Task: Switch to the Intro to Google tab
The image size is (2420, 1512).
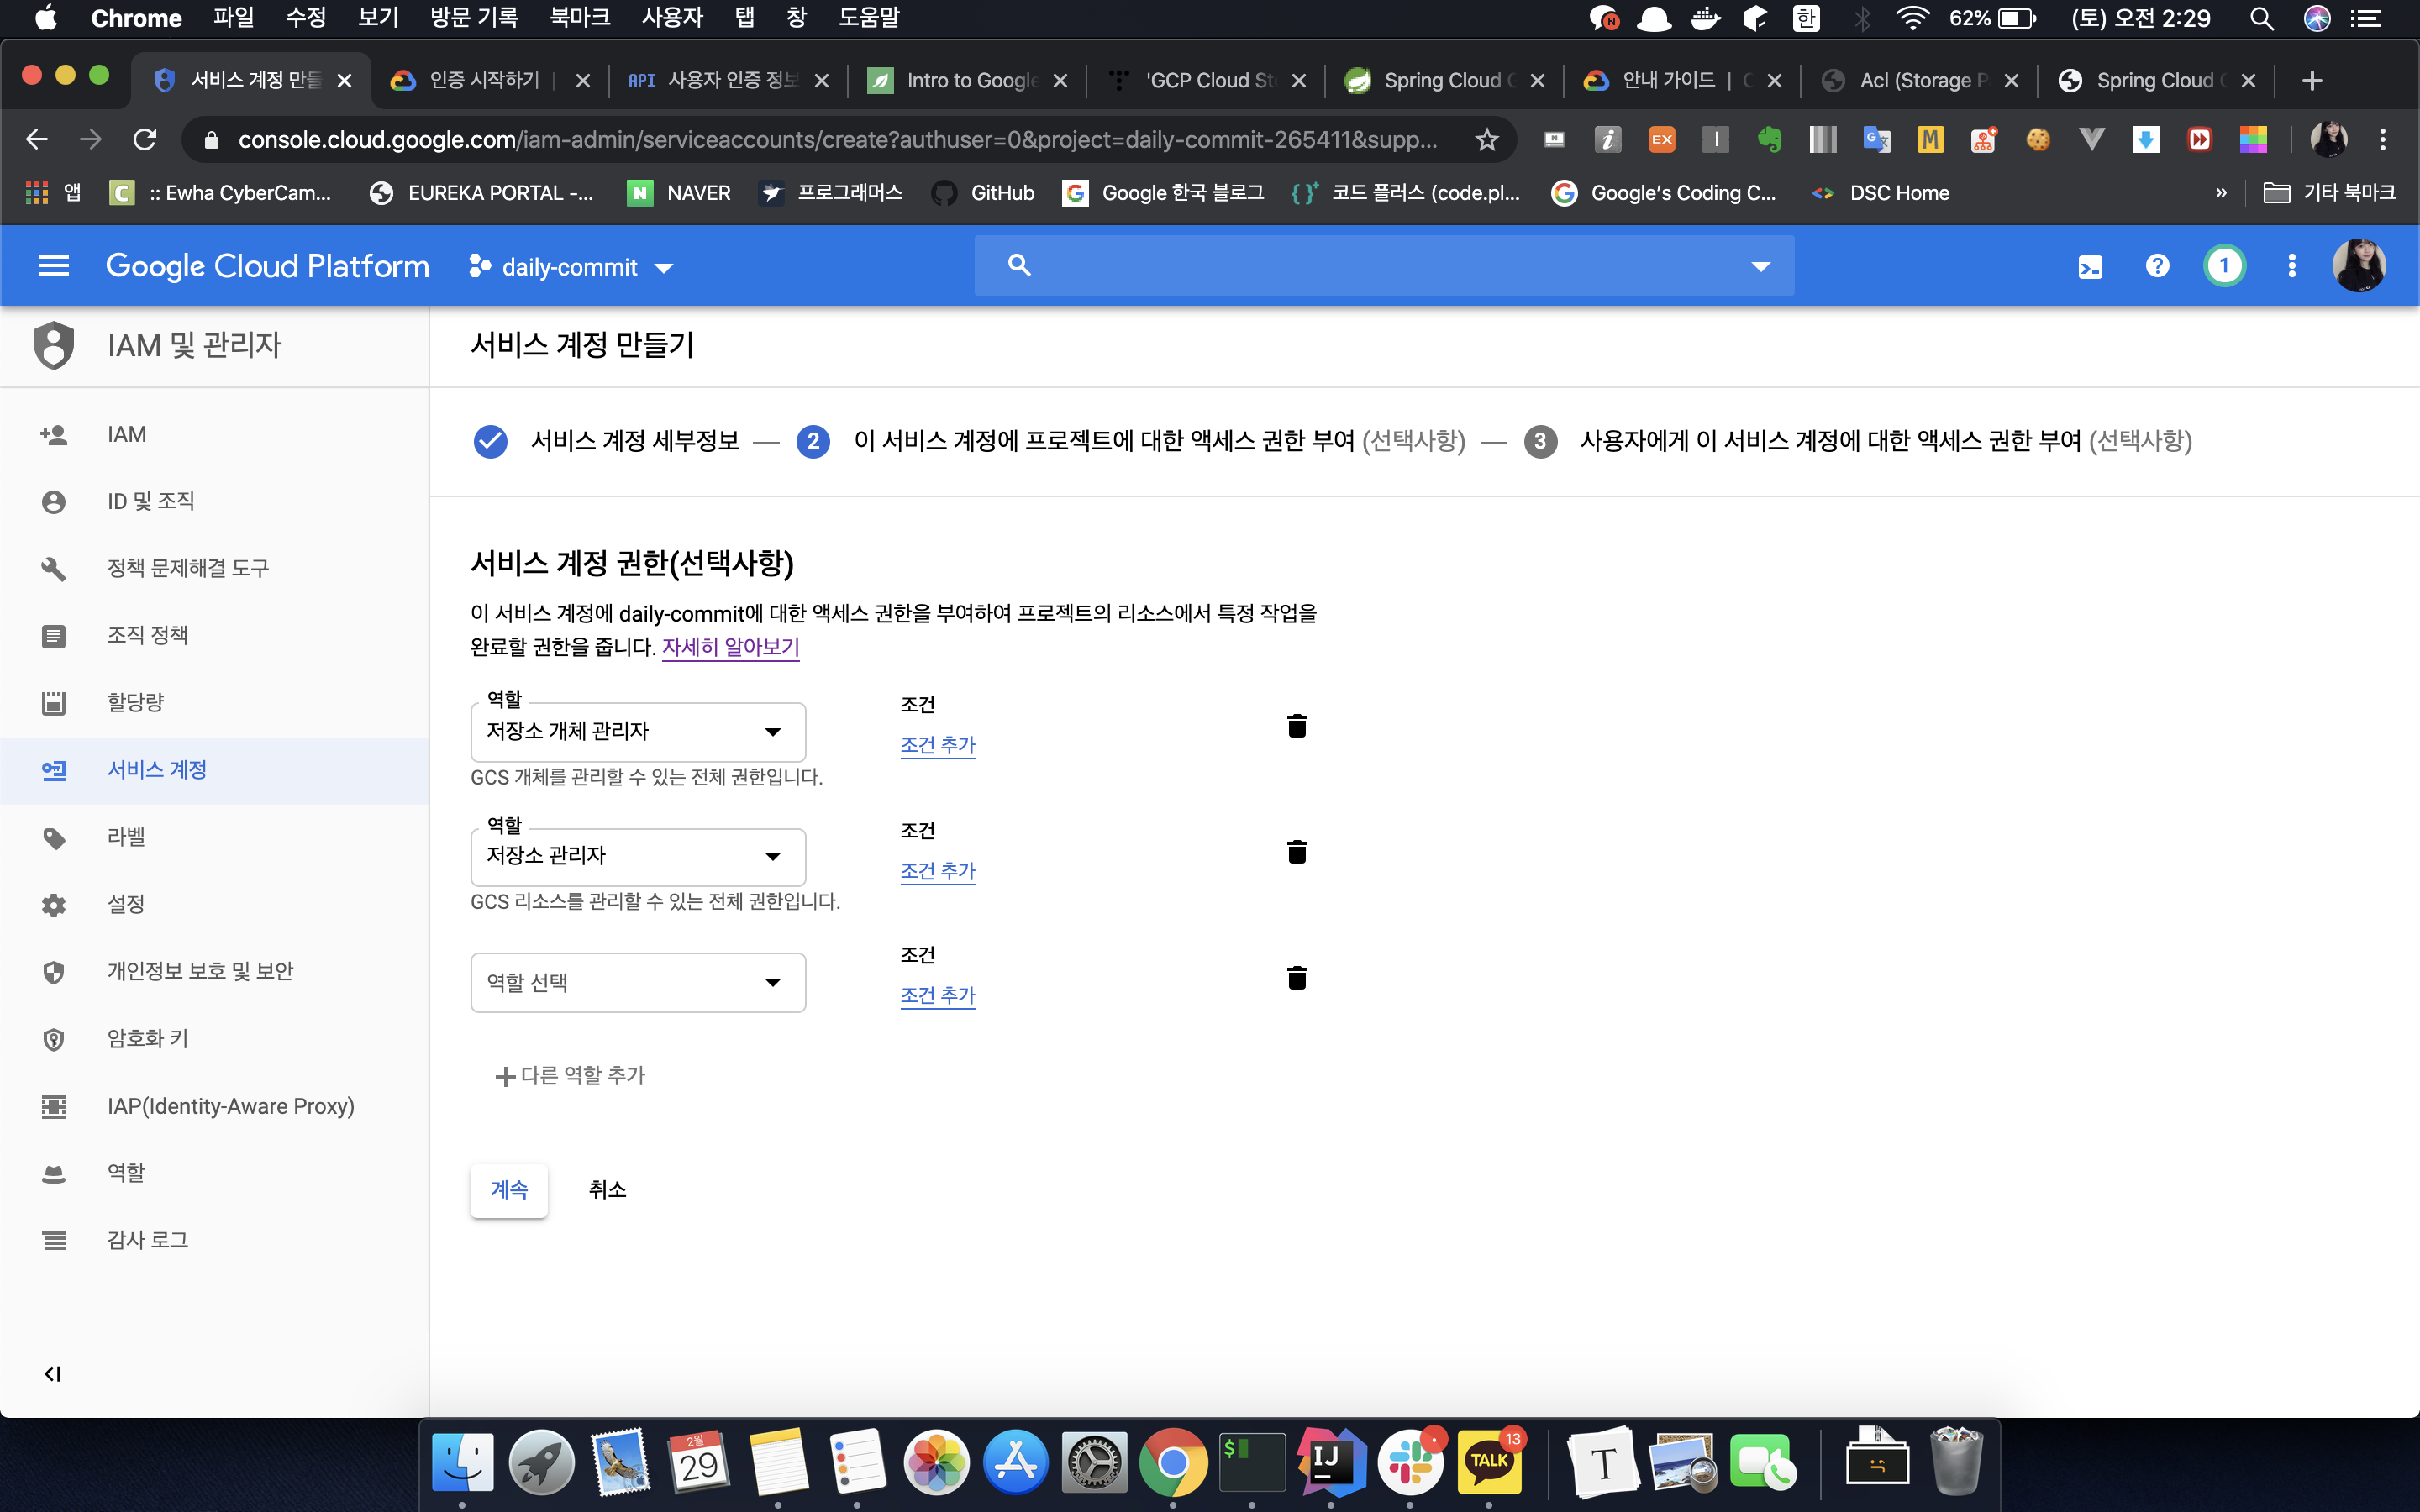Action: 966,80
